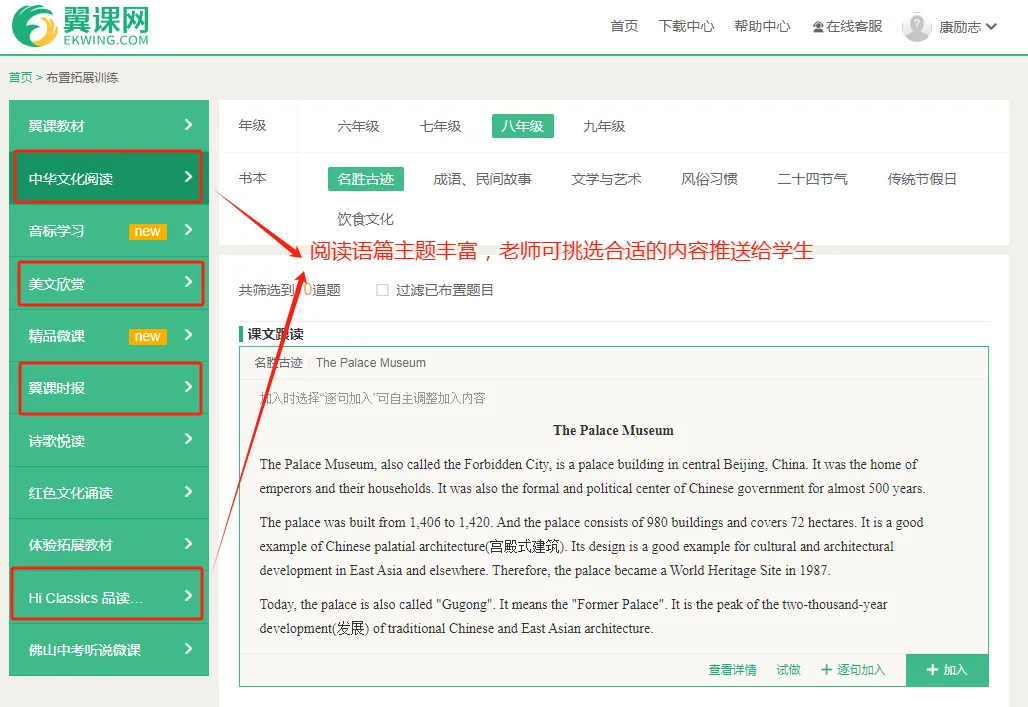Open 红色文化诵读 sidebar item

(x=109, y=493)
